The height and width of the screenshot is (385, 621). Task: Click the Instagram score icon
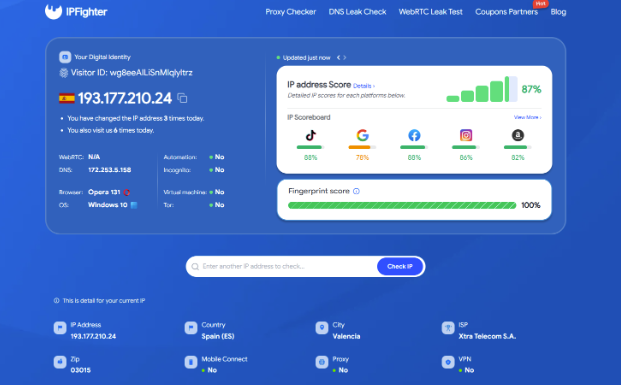(466, 135)
